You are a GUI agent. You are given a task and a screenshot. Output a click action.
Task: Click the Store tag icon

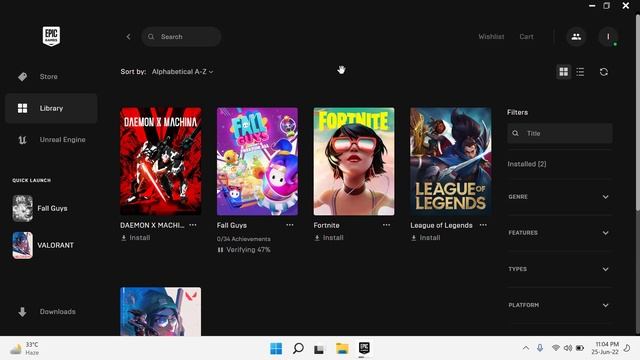(x=22, y=77)
